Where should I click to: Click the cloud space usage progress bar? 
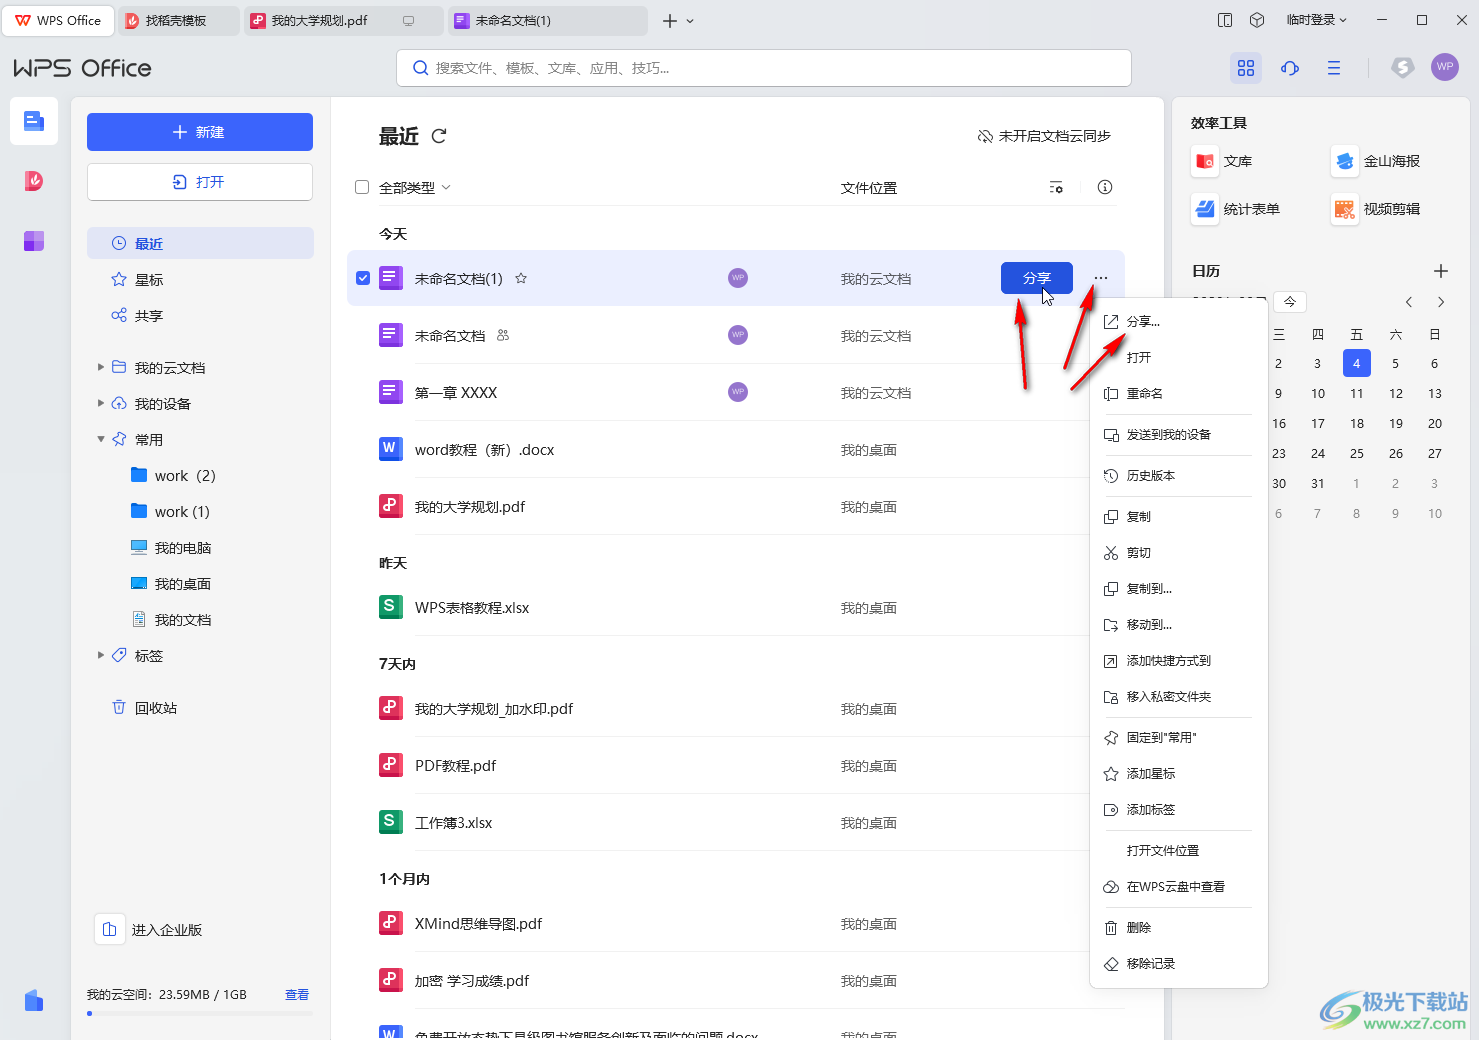click(200, 1013)
